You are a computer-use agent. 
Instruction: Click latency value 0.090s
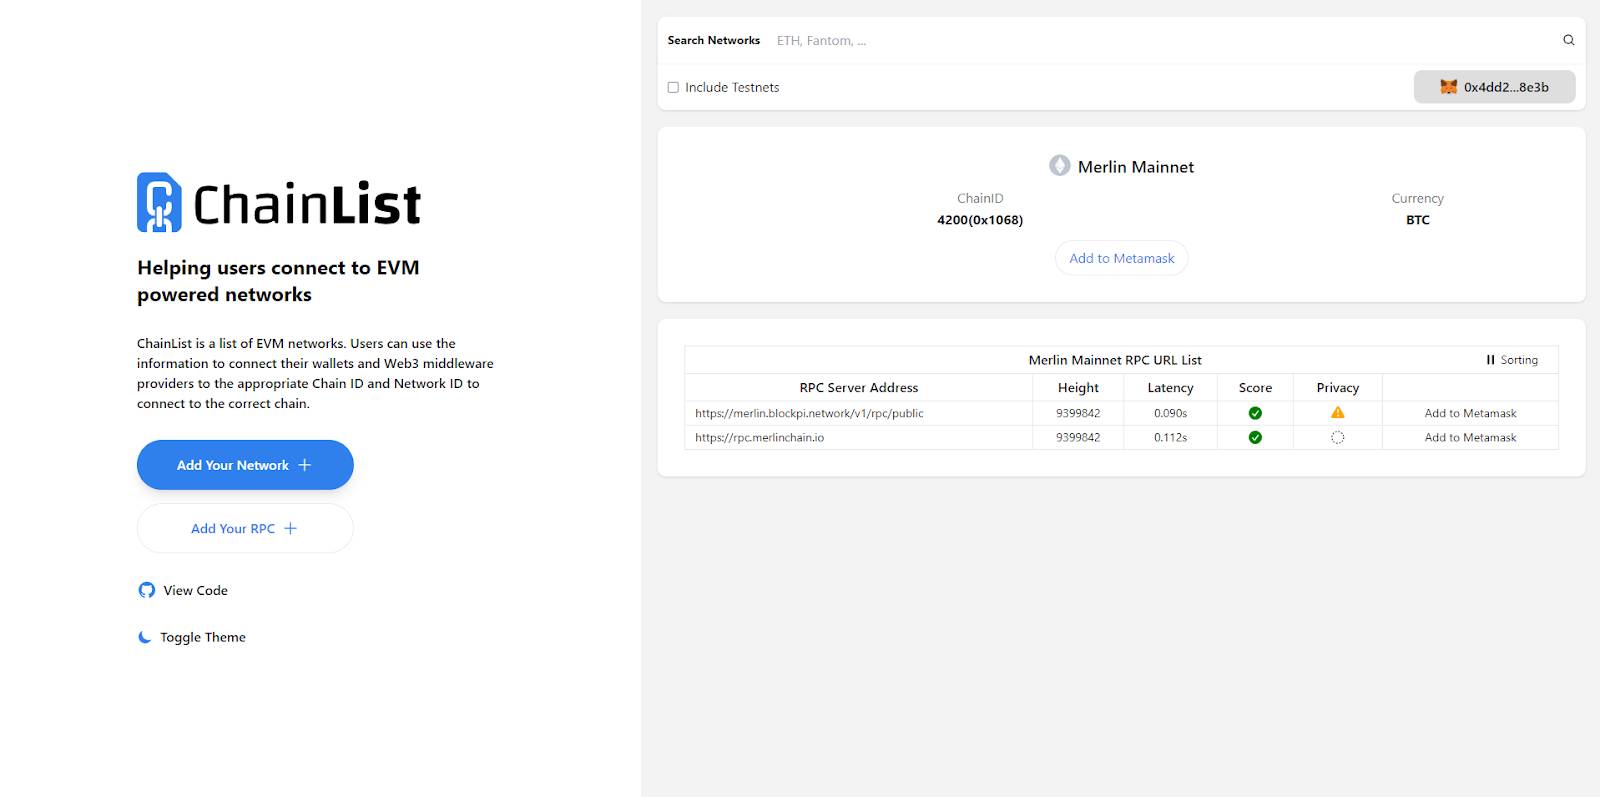pos(1170,413)
